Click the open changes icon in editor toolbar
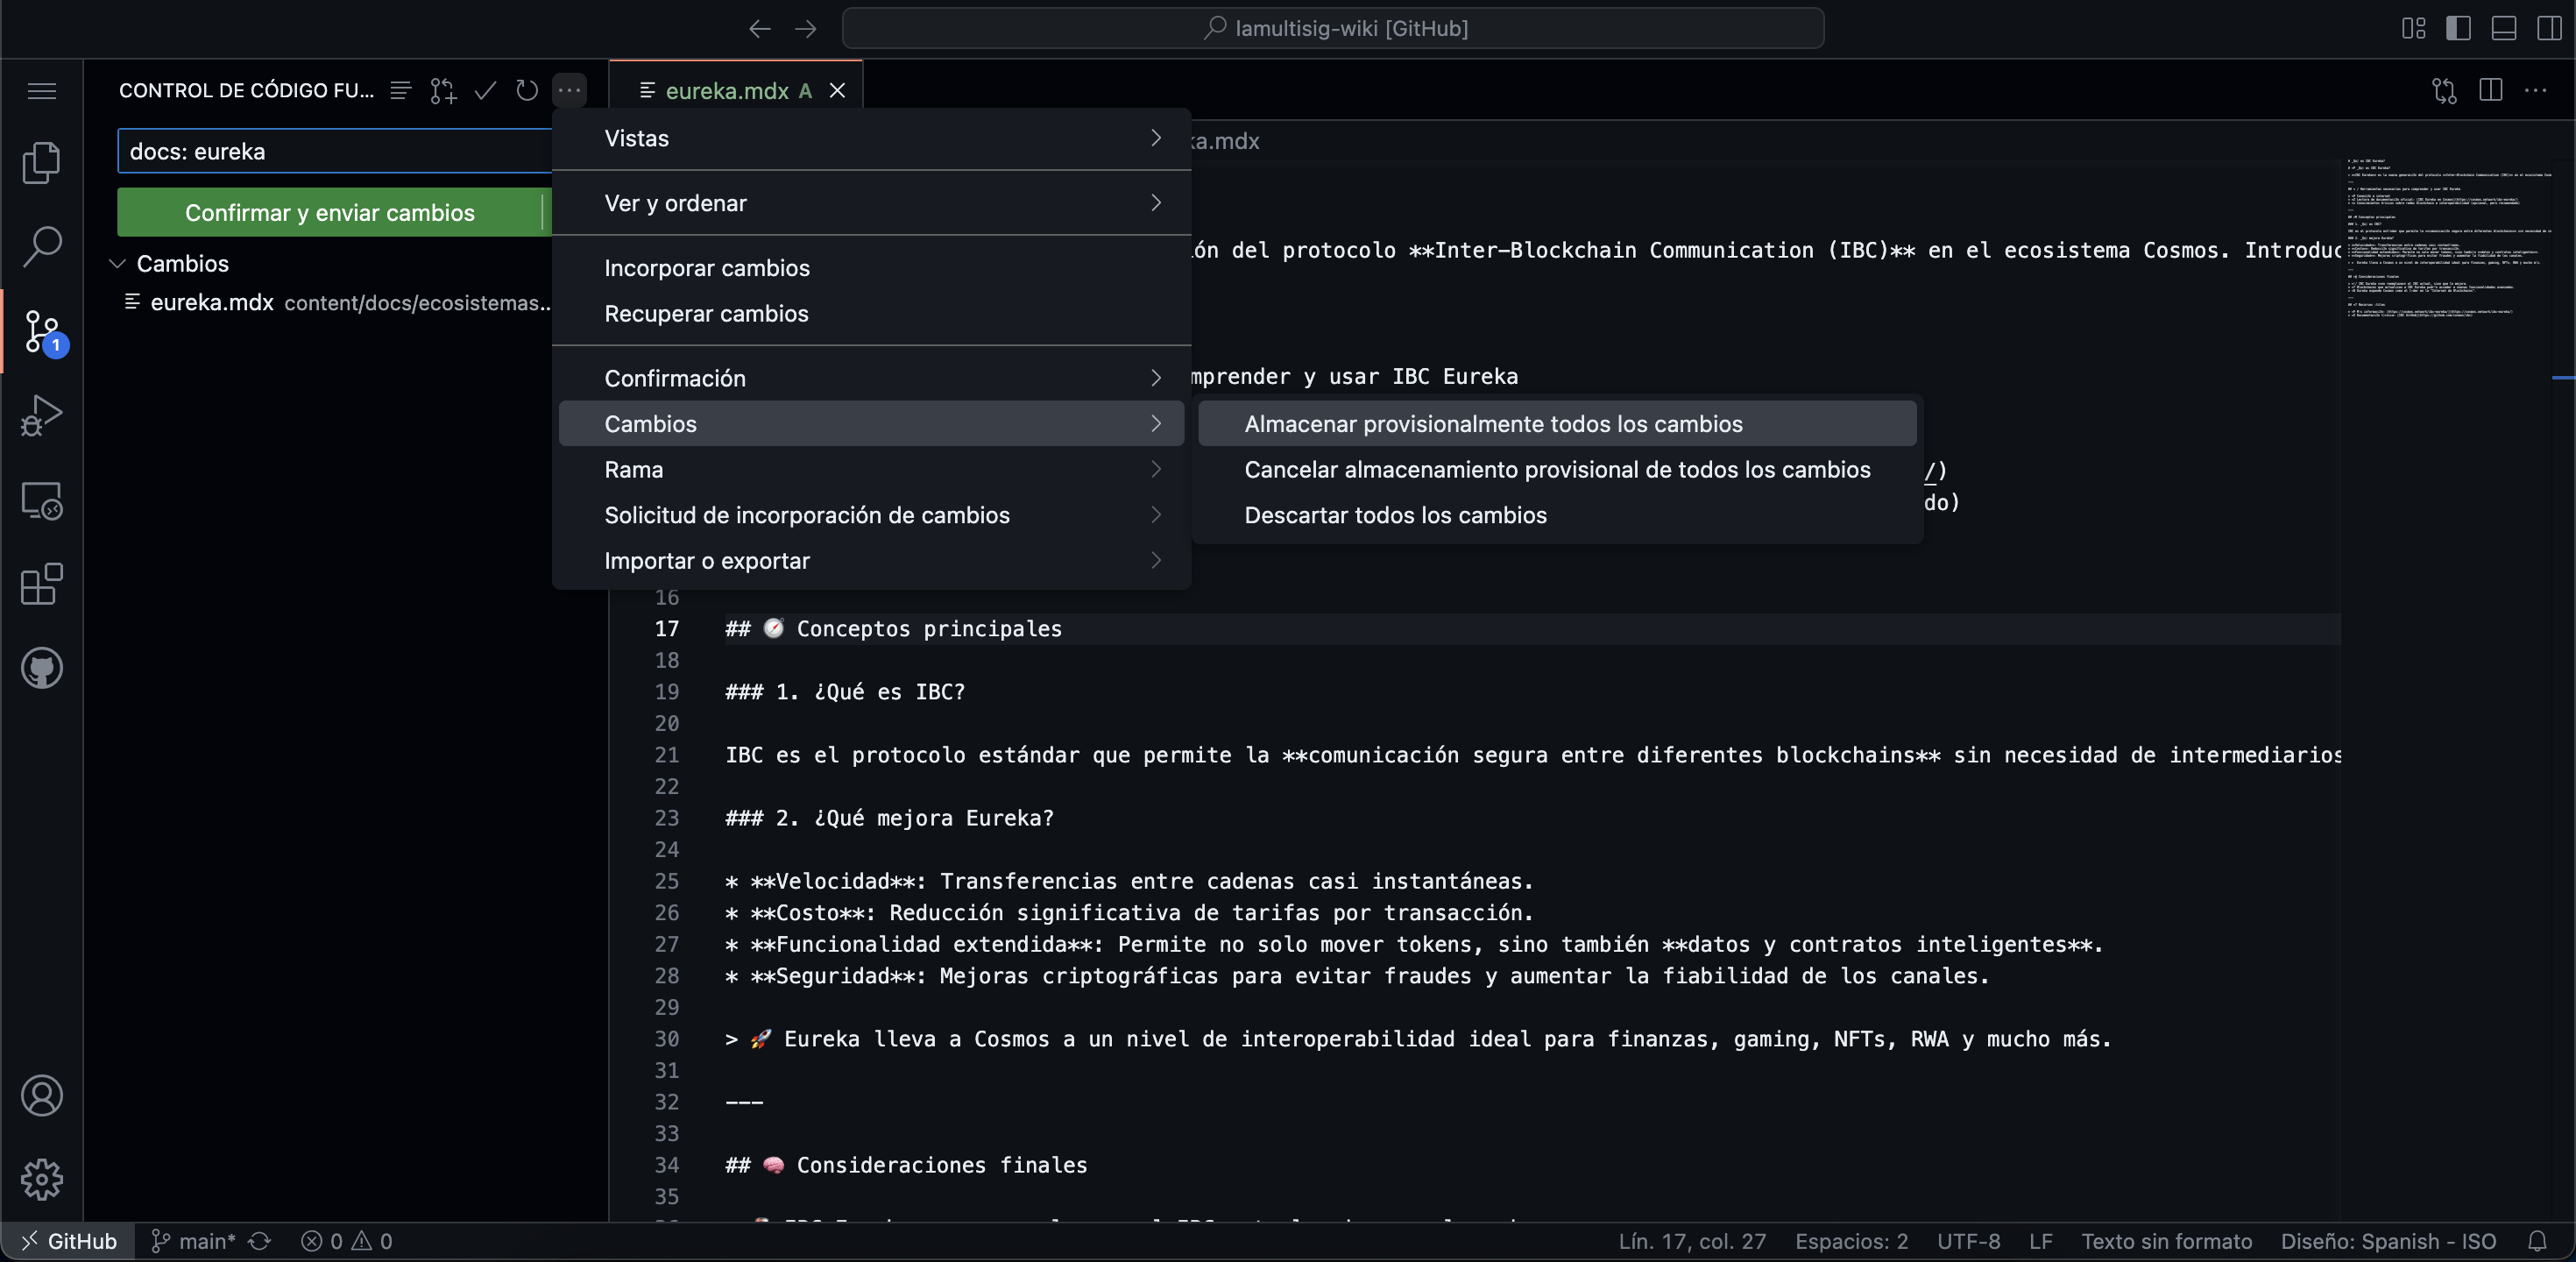This screenshot has width=2576, height=1262. pos(2444,91)
